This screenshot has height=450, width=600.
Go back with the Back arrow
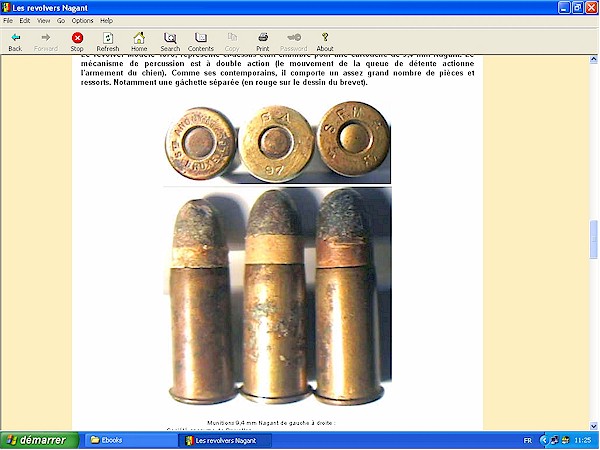click(x=15, y=42)
